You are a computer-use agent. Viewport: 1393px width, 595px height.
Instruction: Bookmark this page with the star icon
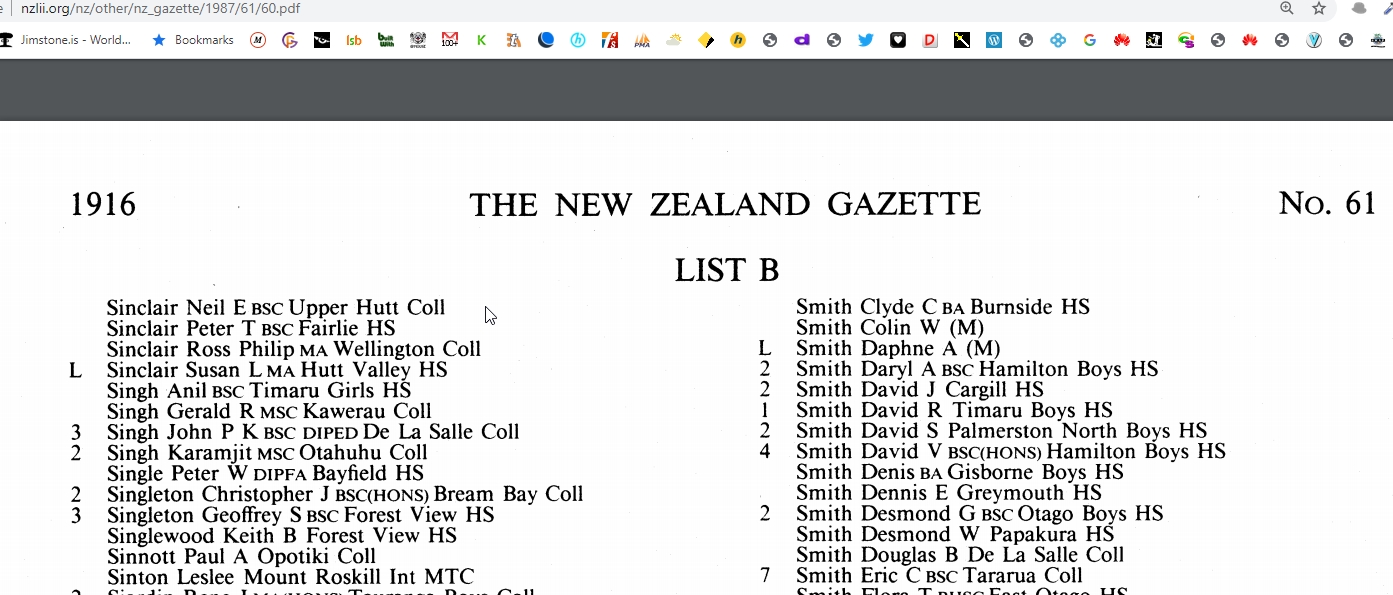[1319, 8]
